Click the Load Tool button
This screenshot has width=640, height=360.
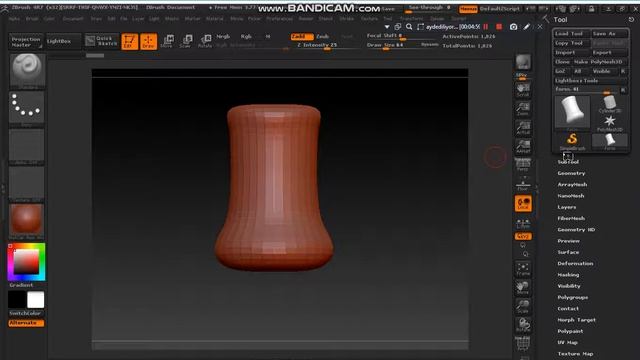click(571, 33)
